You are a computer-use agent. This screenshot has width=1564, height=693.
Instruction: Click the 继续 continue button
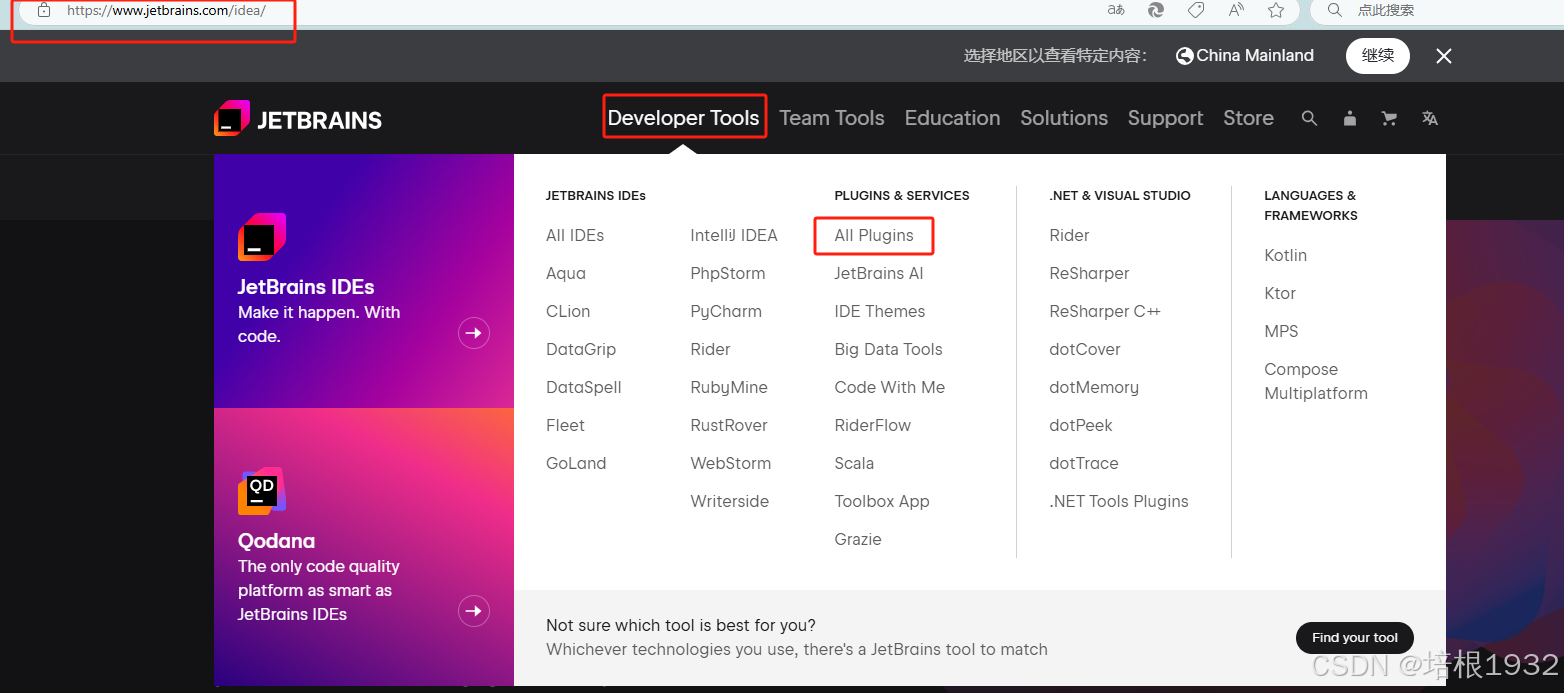click(1378, 56)
